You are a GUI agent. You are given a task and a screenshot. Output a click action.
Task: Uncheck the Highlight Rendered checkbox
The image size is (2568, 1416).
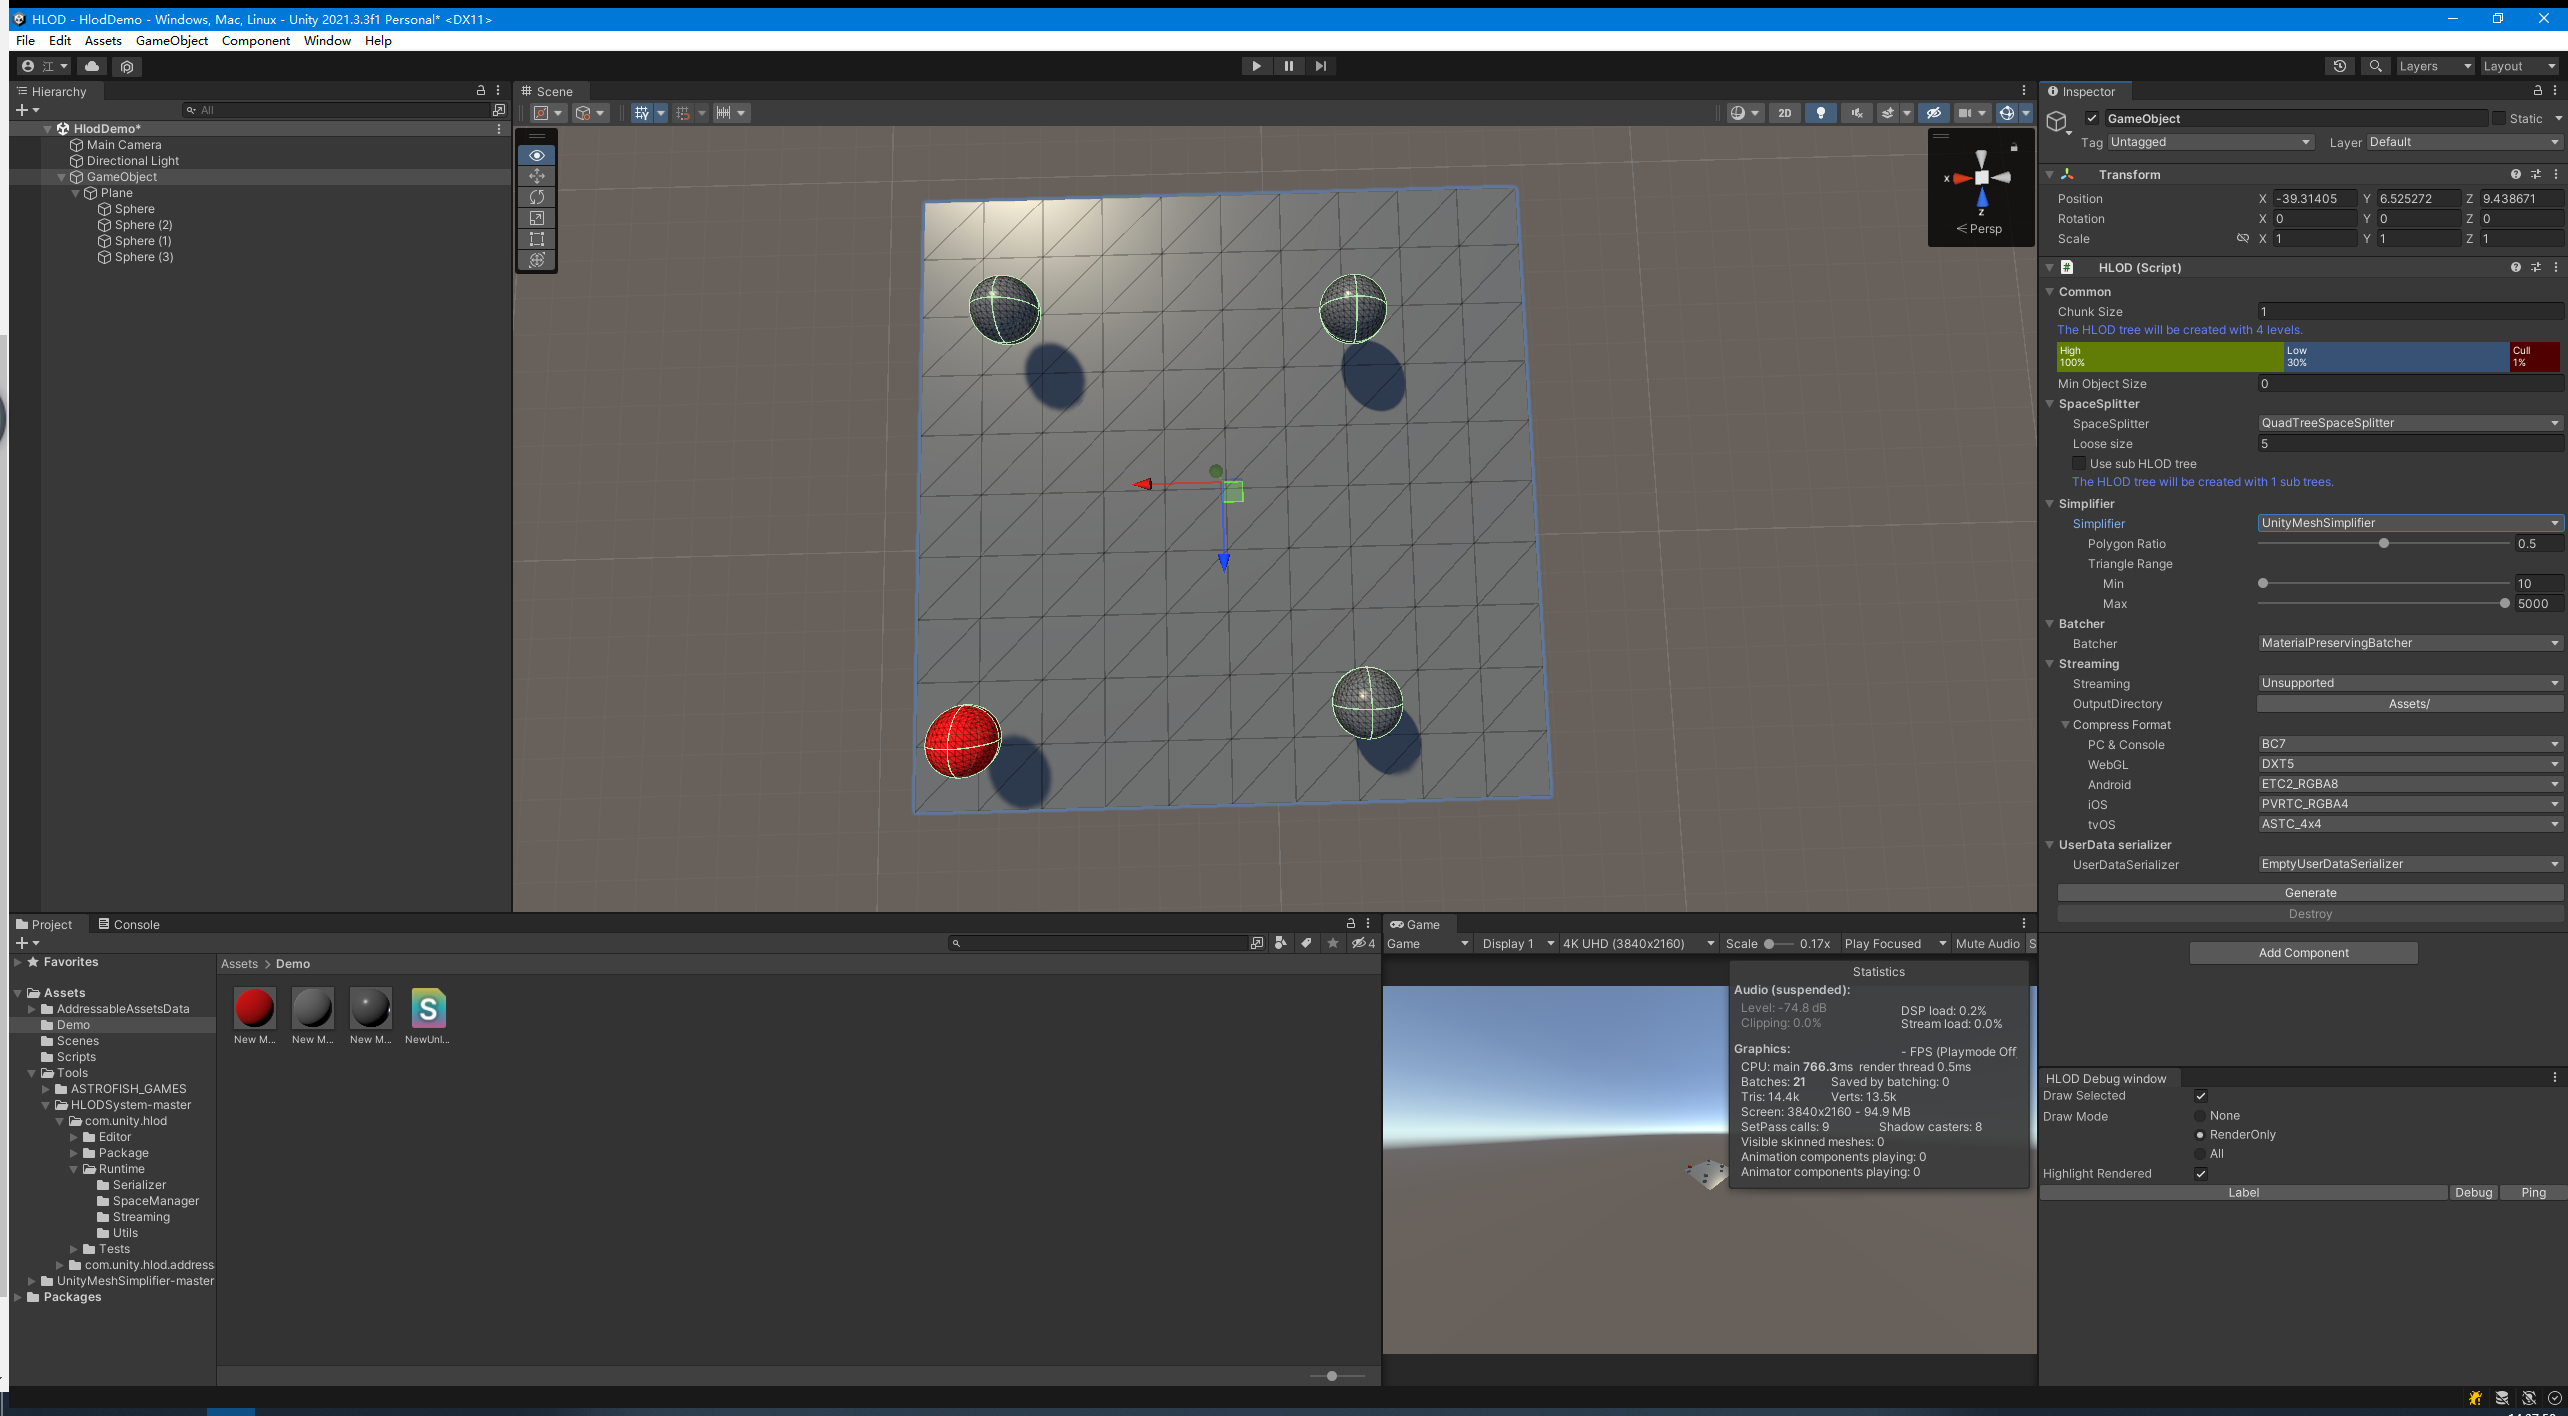click(2200, 1174)
